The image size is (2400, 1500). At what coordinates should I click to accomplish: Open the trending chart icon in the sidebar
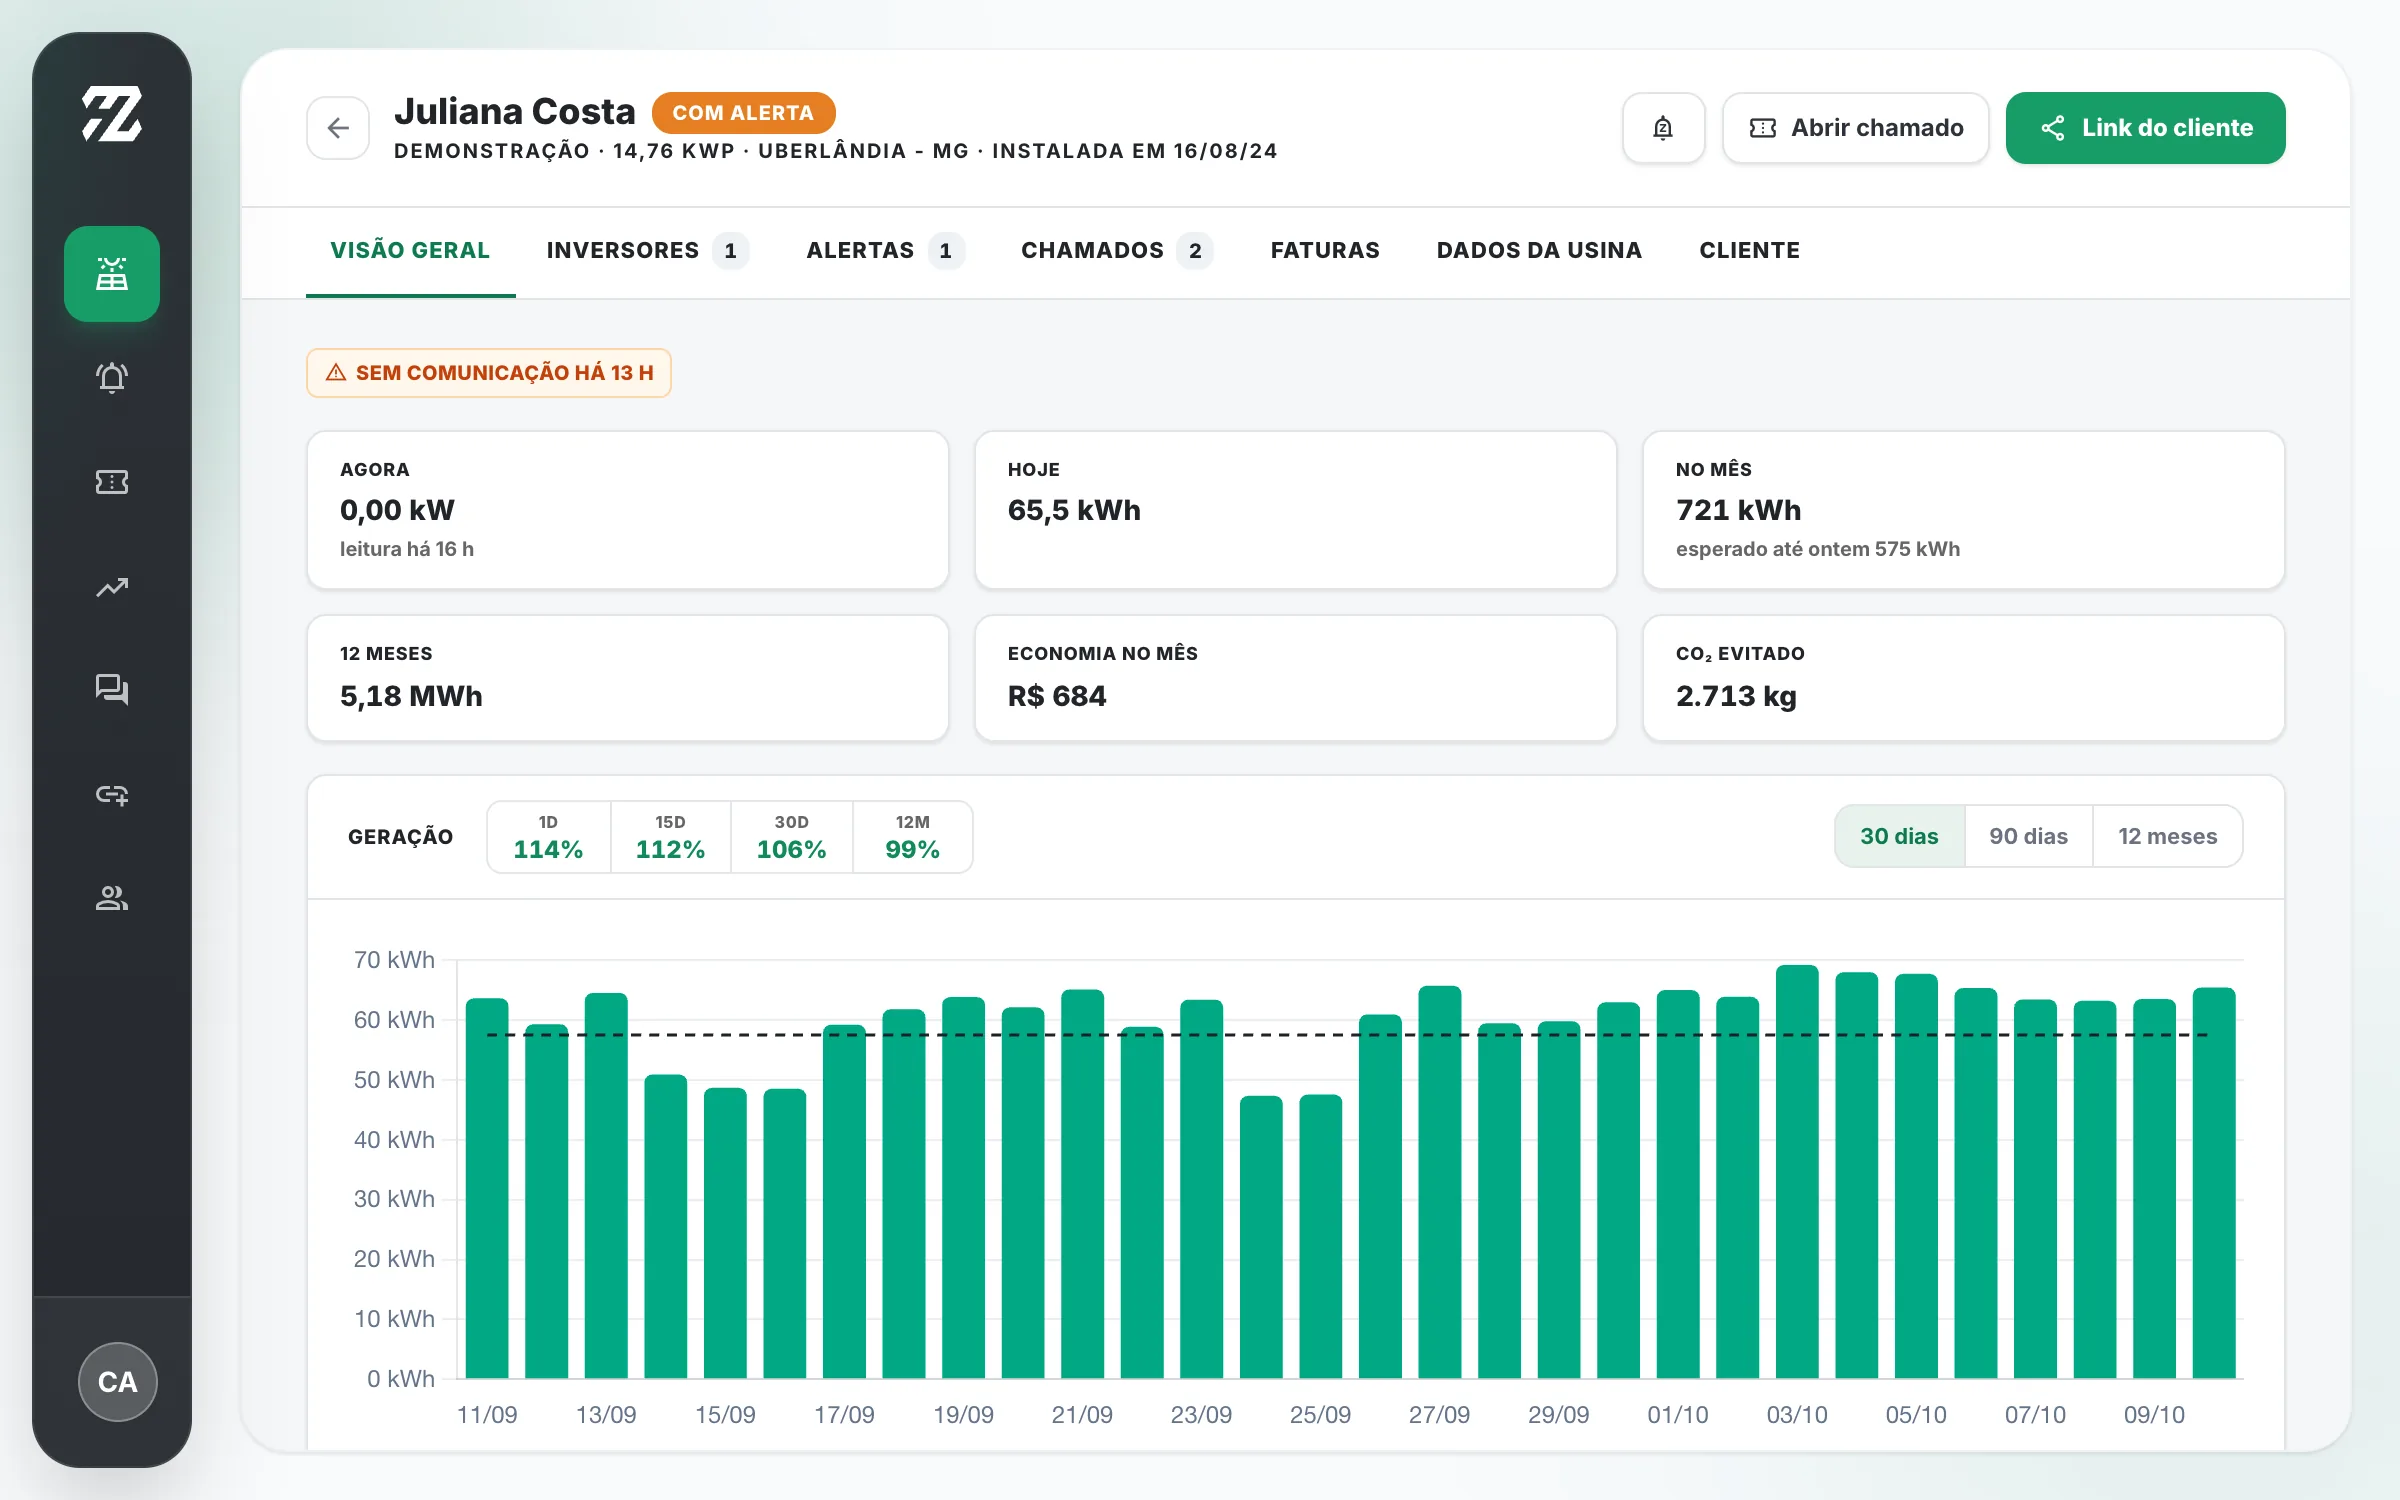112,587
